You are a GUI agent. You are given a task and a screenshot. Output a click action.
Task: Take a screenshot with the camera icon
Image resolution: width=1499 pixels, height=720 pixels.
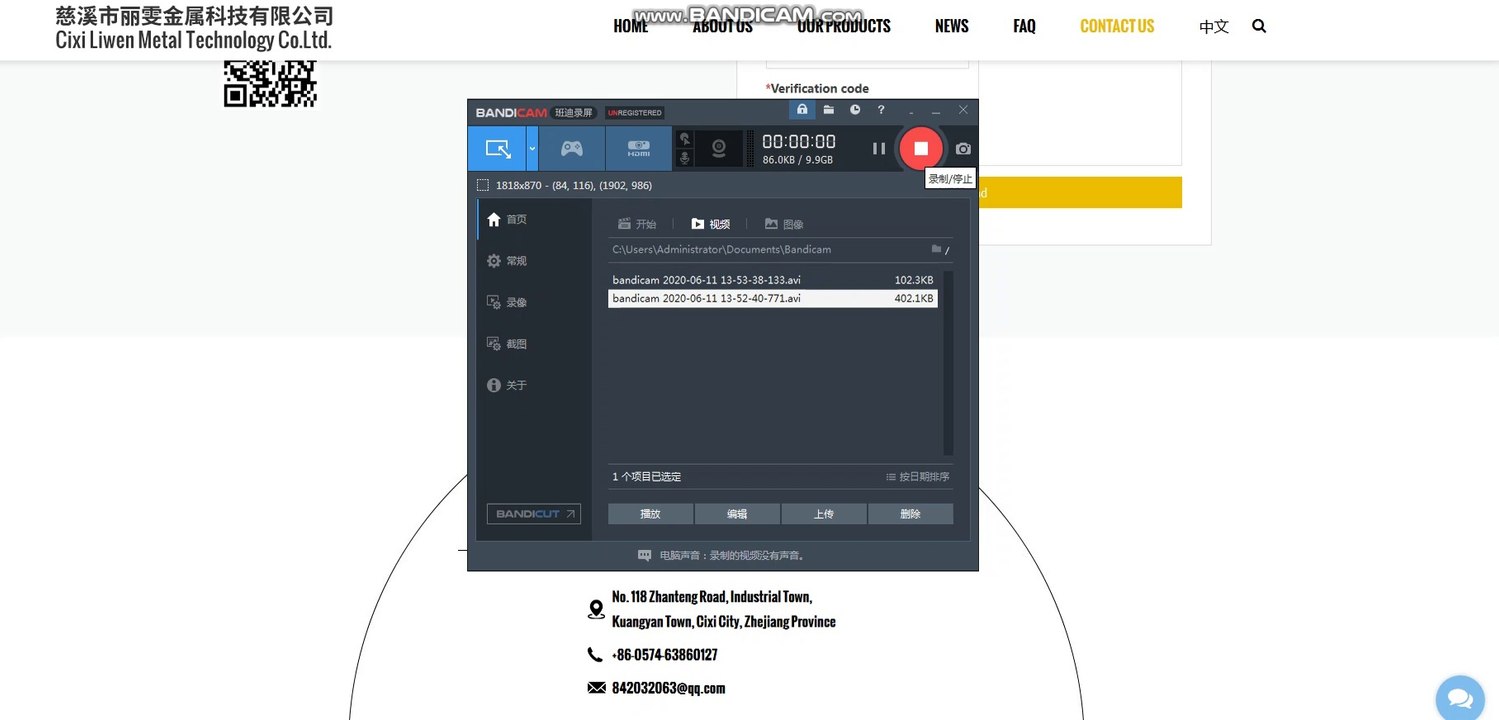pos(963,149)
